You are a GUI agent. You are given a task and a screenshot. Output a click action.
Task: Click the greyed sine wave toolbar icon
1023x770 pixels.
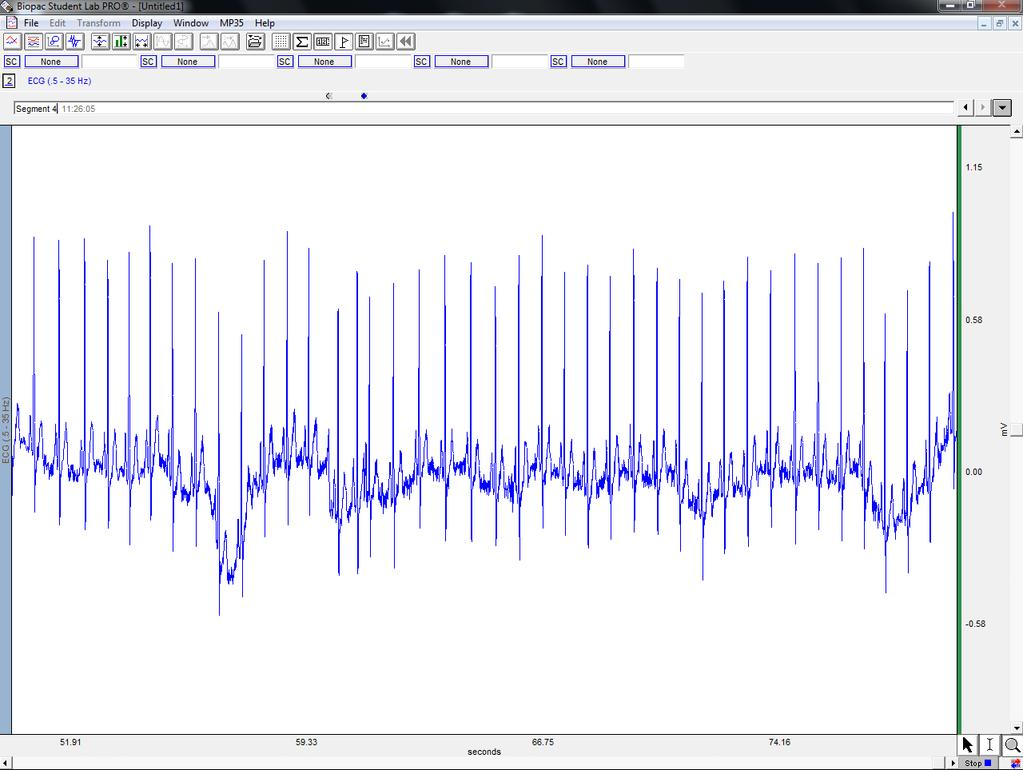[162, 42]
